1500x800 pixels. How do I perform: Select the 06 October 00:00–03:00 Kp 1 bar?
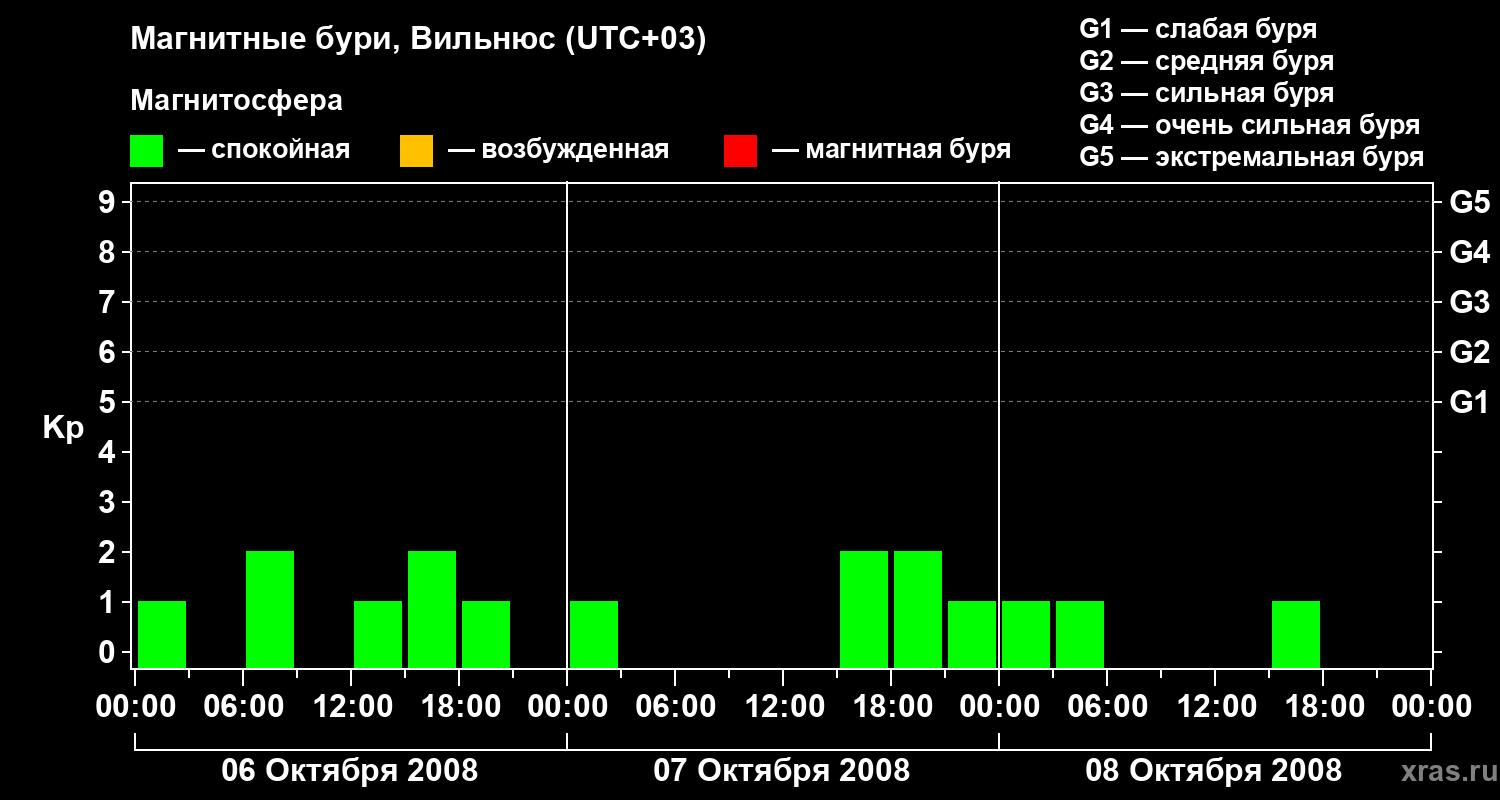click(x=162, y=634)
